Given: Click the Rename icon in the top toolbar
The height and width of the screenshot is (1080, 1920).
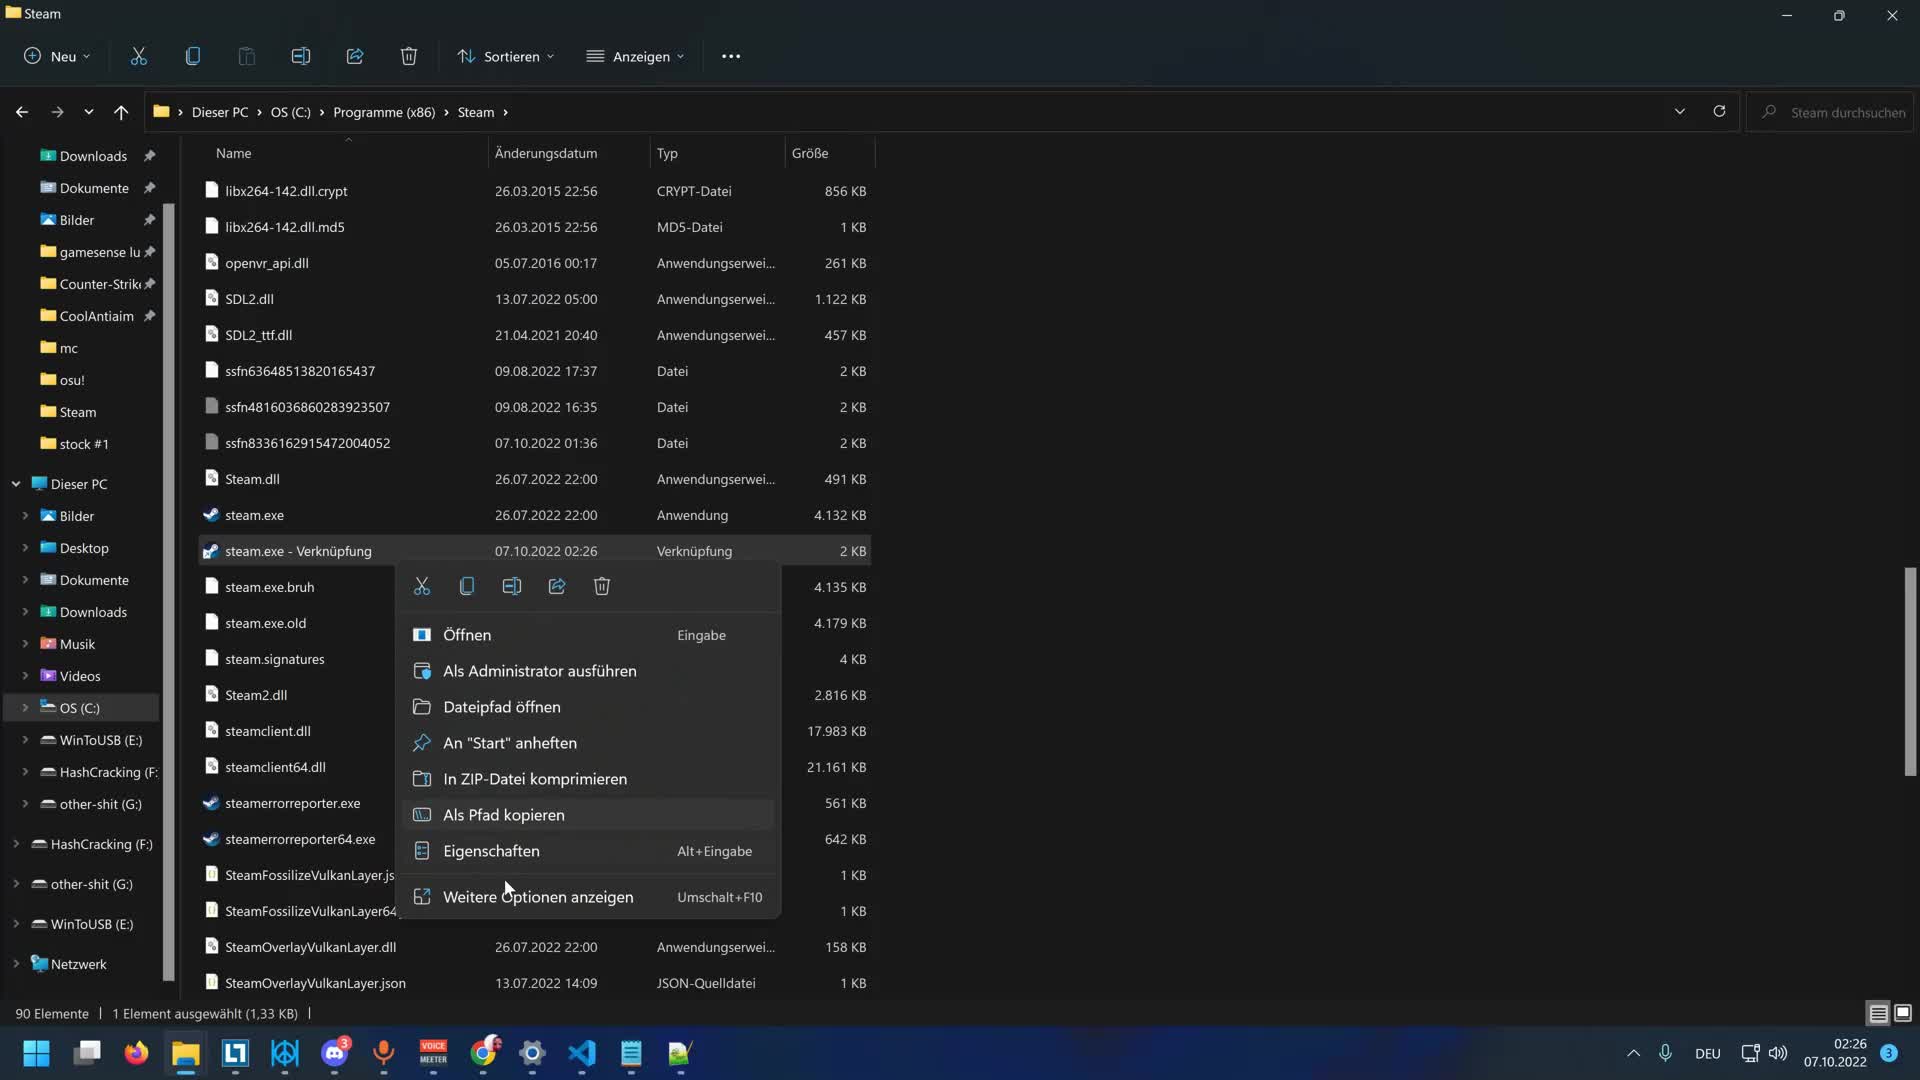Looking at the screenshot, I should tap(301, 56).
